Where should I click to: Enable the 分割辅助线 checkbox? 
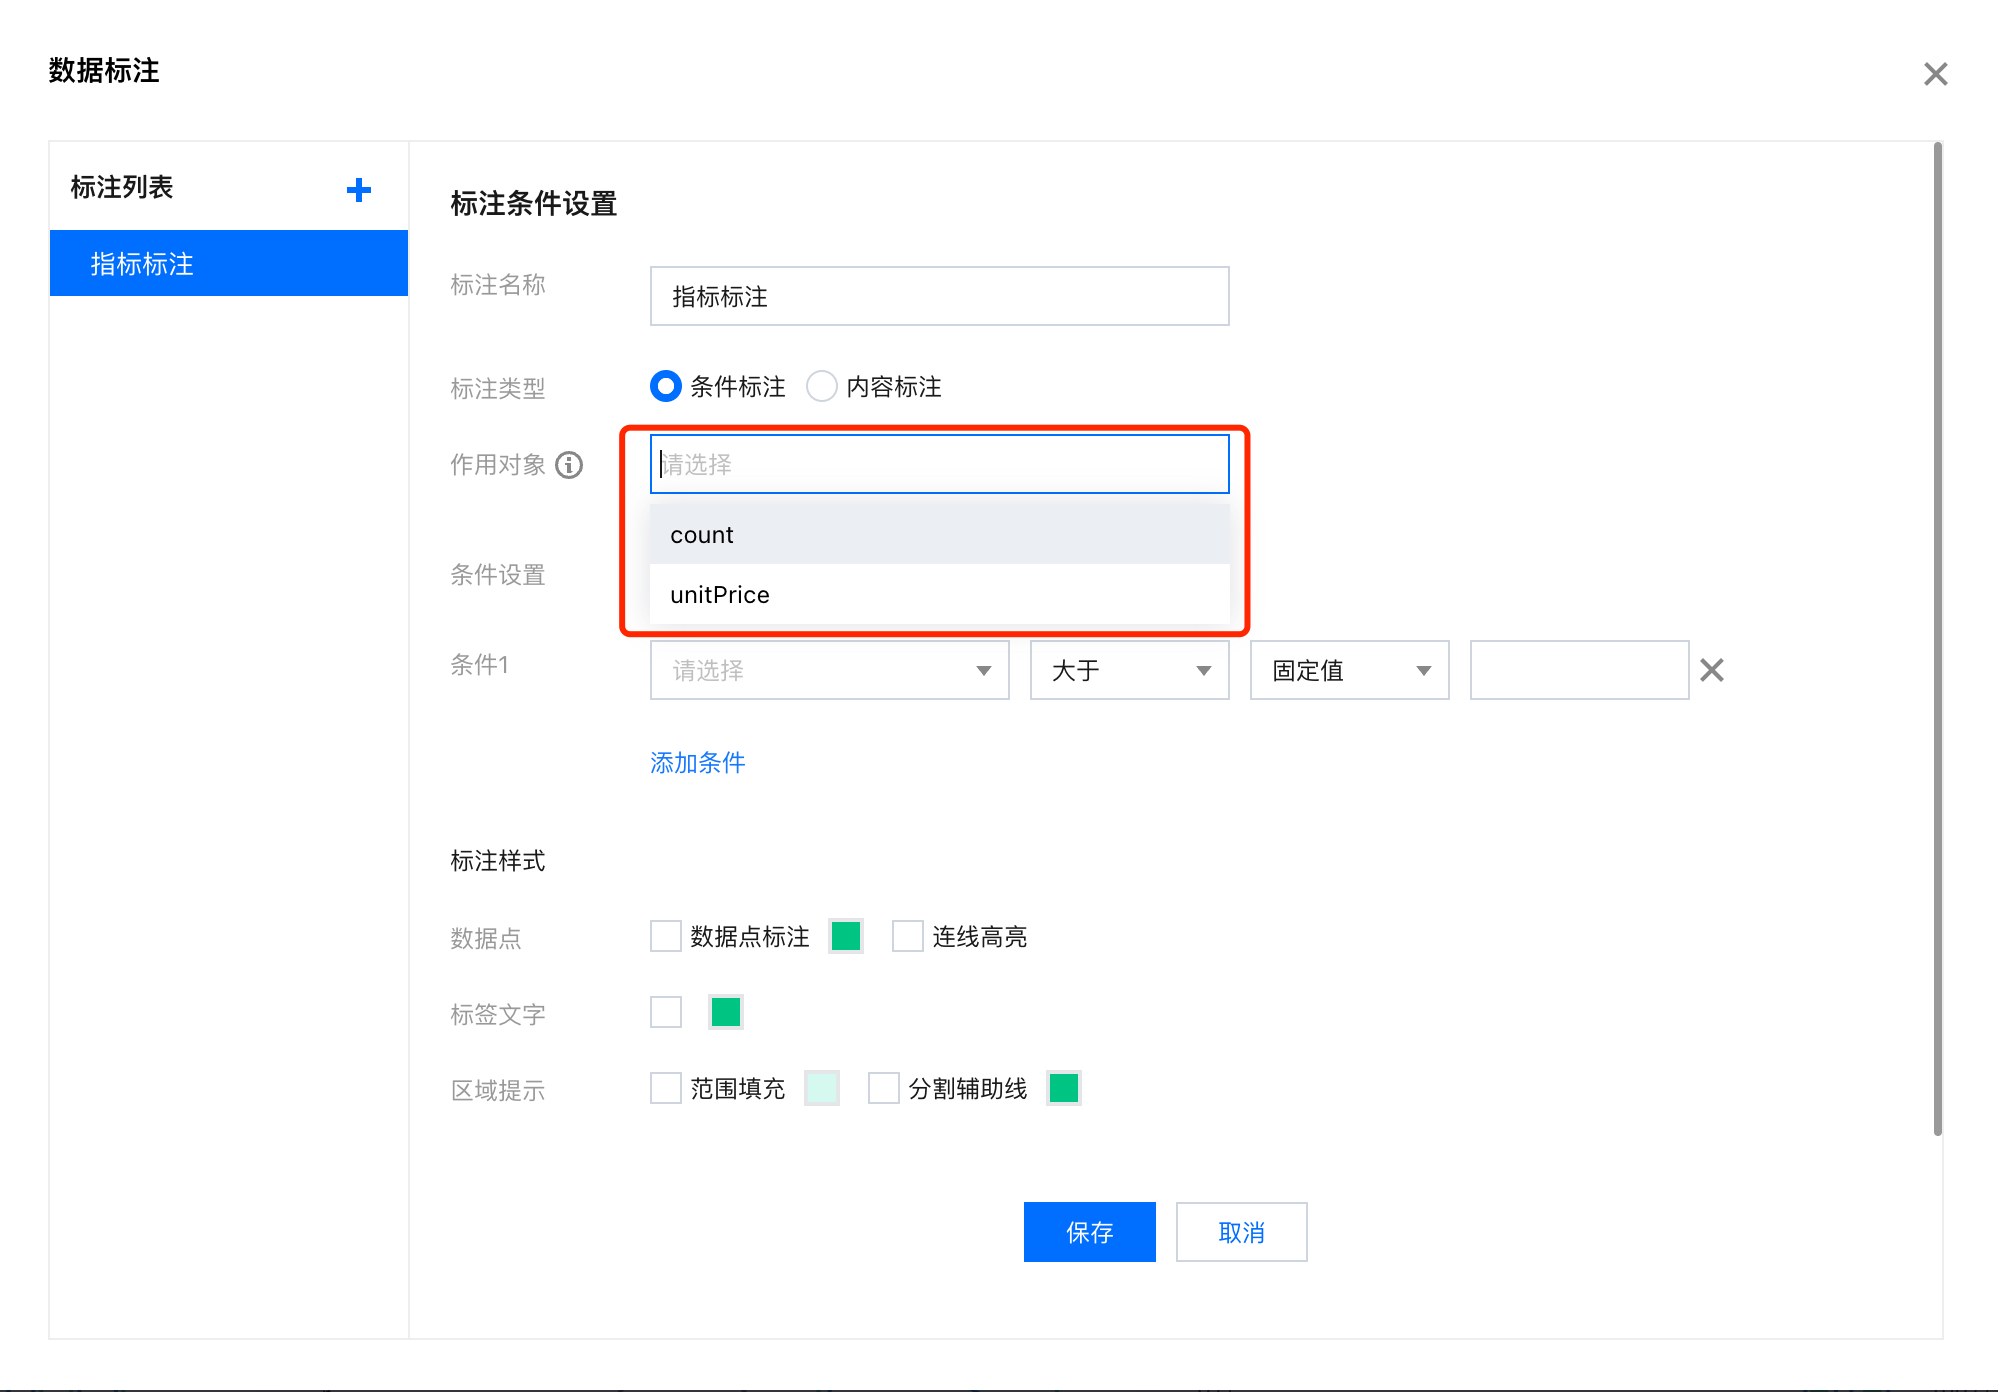coord(882,1088)
